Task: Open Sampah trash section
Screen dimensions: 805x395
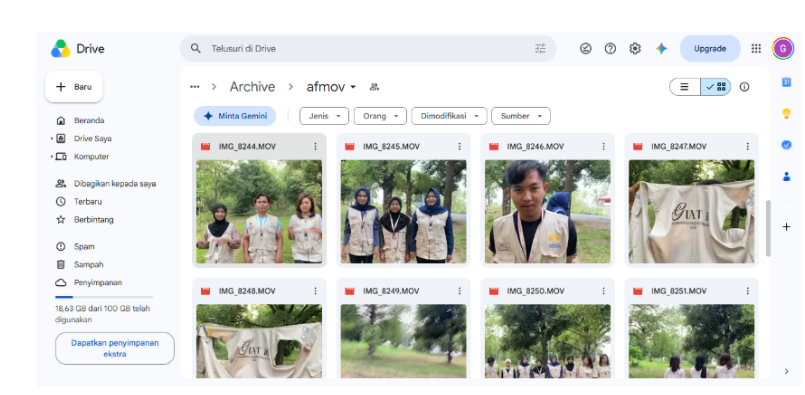Action: coord(88,265)
